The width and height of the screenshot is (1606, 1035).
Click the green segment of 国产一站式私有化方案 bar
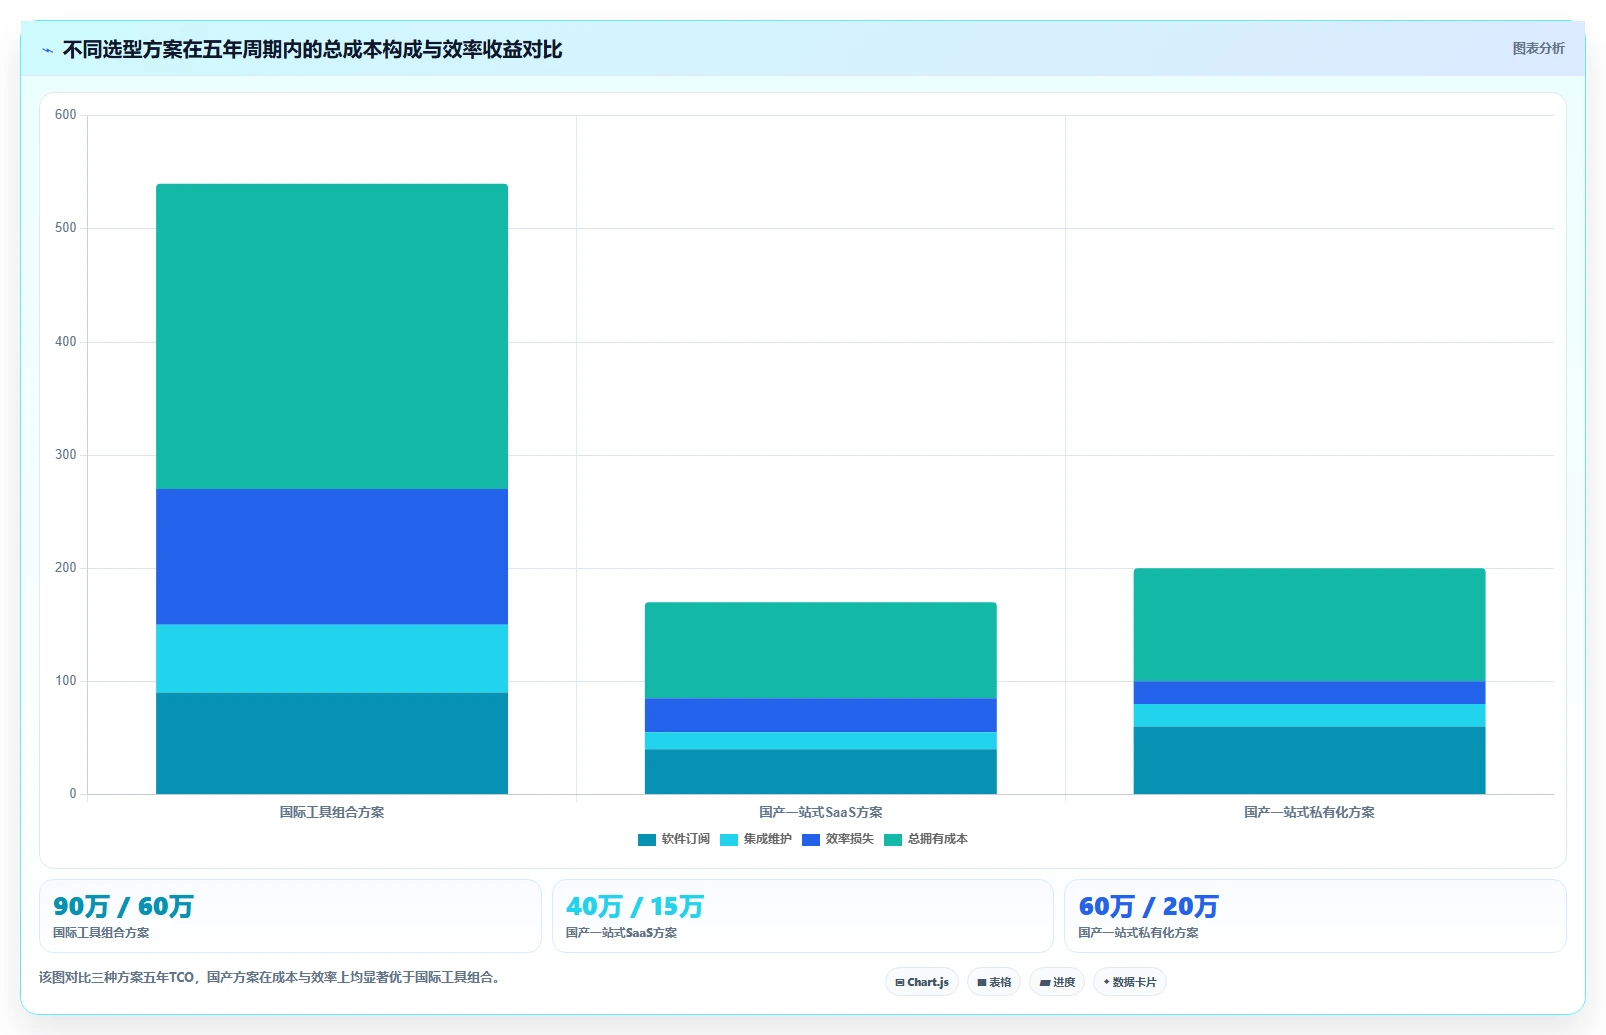pyautogui.click(x=1309, y=625)
